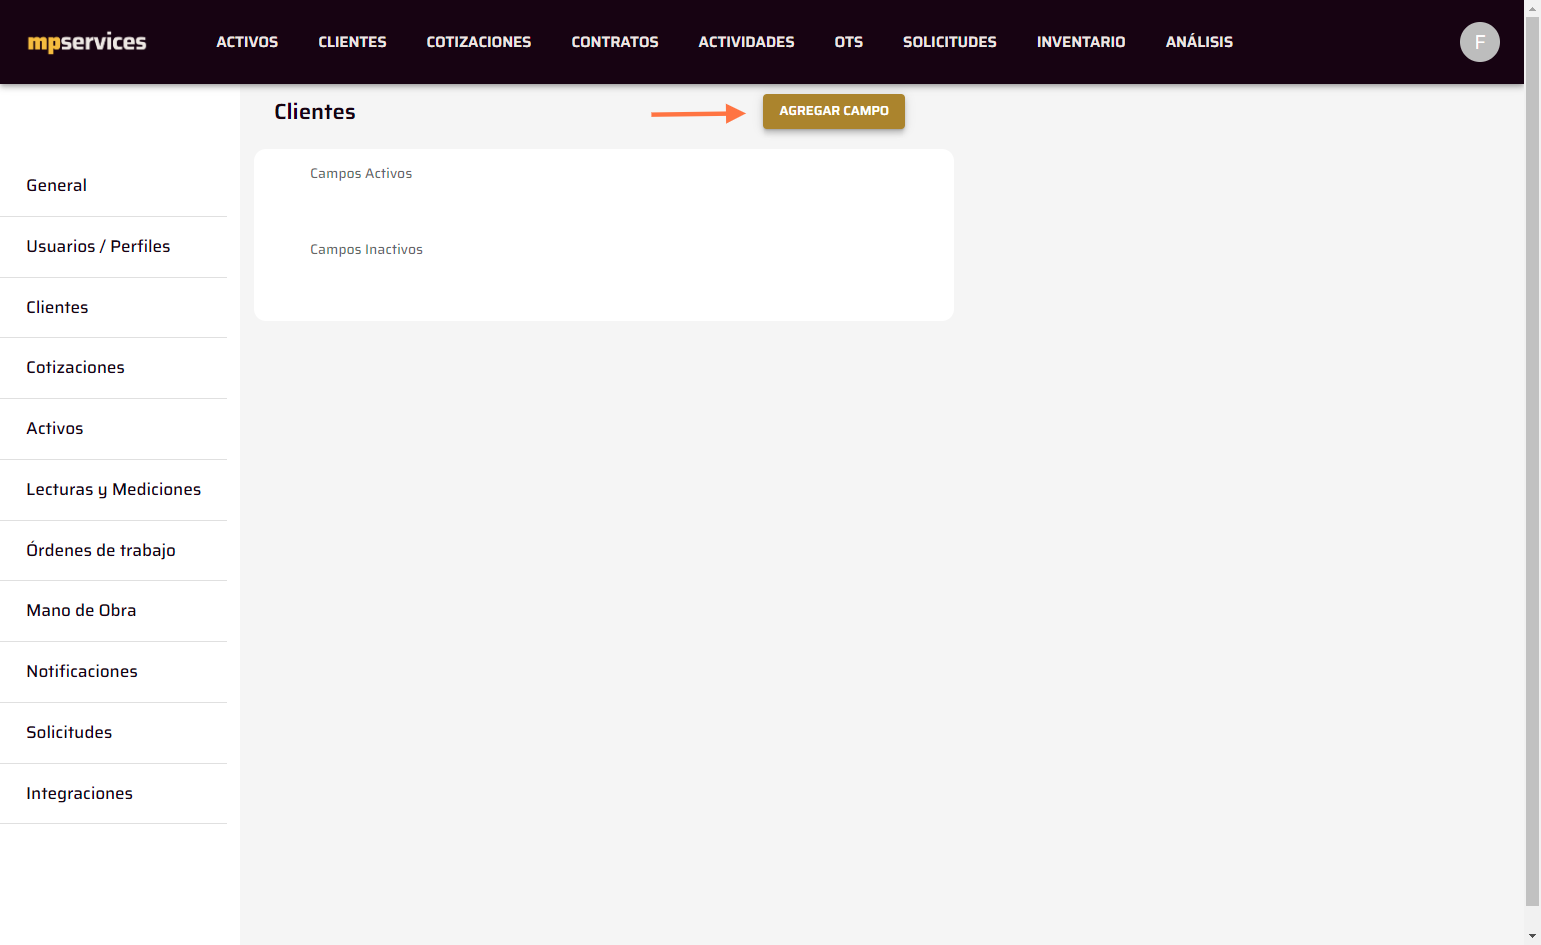This screenshot has height=945, width=1541.
Task: Go to CLIENTES in top navigation
Action: coord(352,42)
